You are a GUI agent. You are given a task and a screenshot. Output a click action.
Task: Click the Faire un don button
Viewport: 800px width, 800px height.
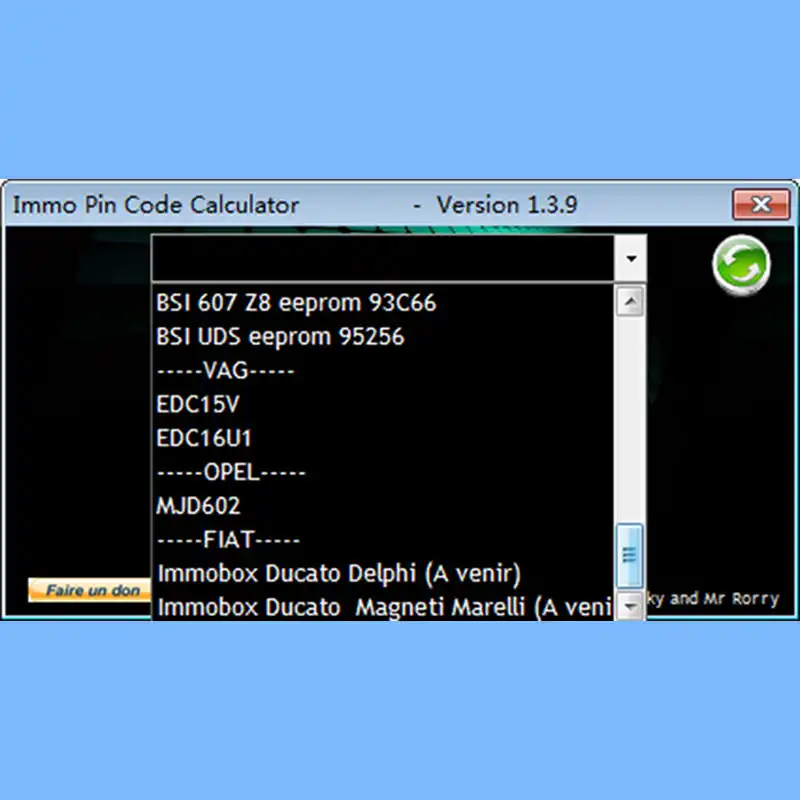[90, 590]
